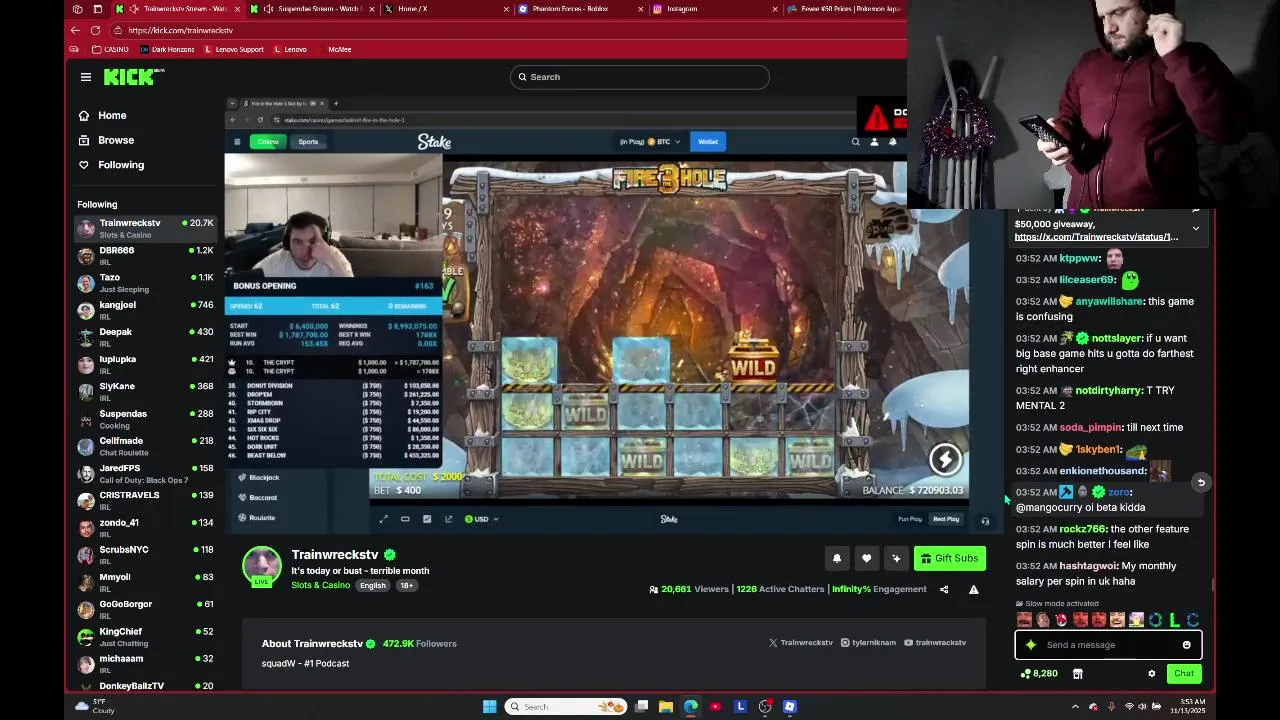Open the emoji picker in the chat box

[1186, 645]
